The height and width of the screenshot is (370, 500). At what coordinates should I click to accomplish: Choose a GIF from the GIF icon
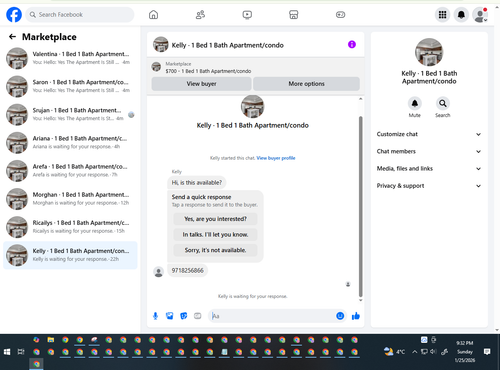click(x=198, y=316)
